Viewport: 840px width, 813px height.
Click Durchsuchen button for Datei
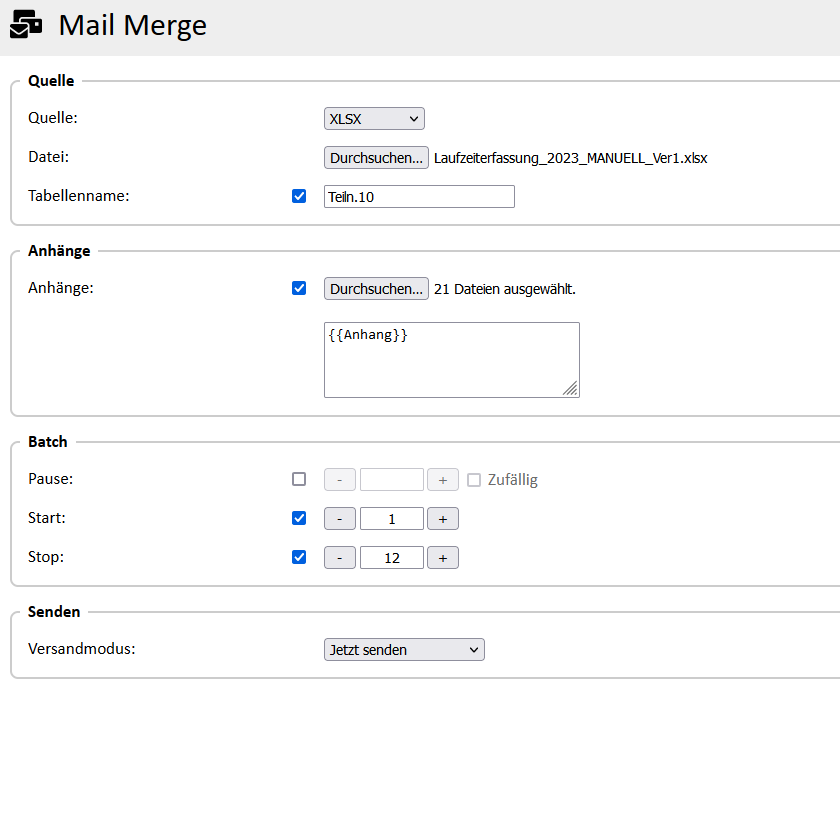[x=376, y=158]
